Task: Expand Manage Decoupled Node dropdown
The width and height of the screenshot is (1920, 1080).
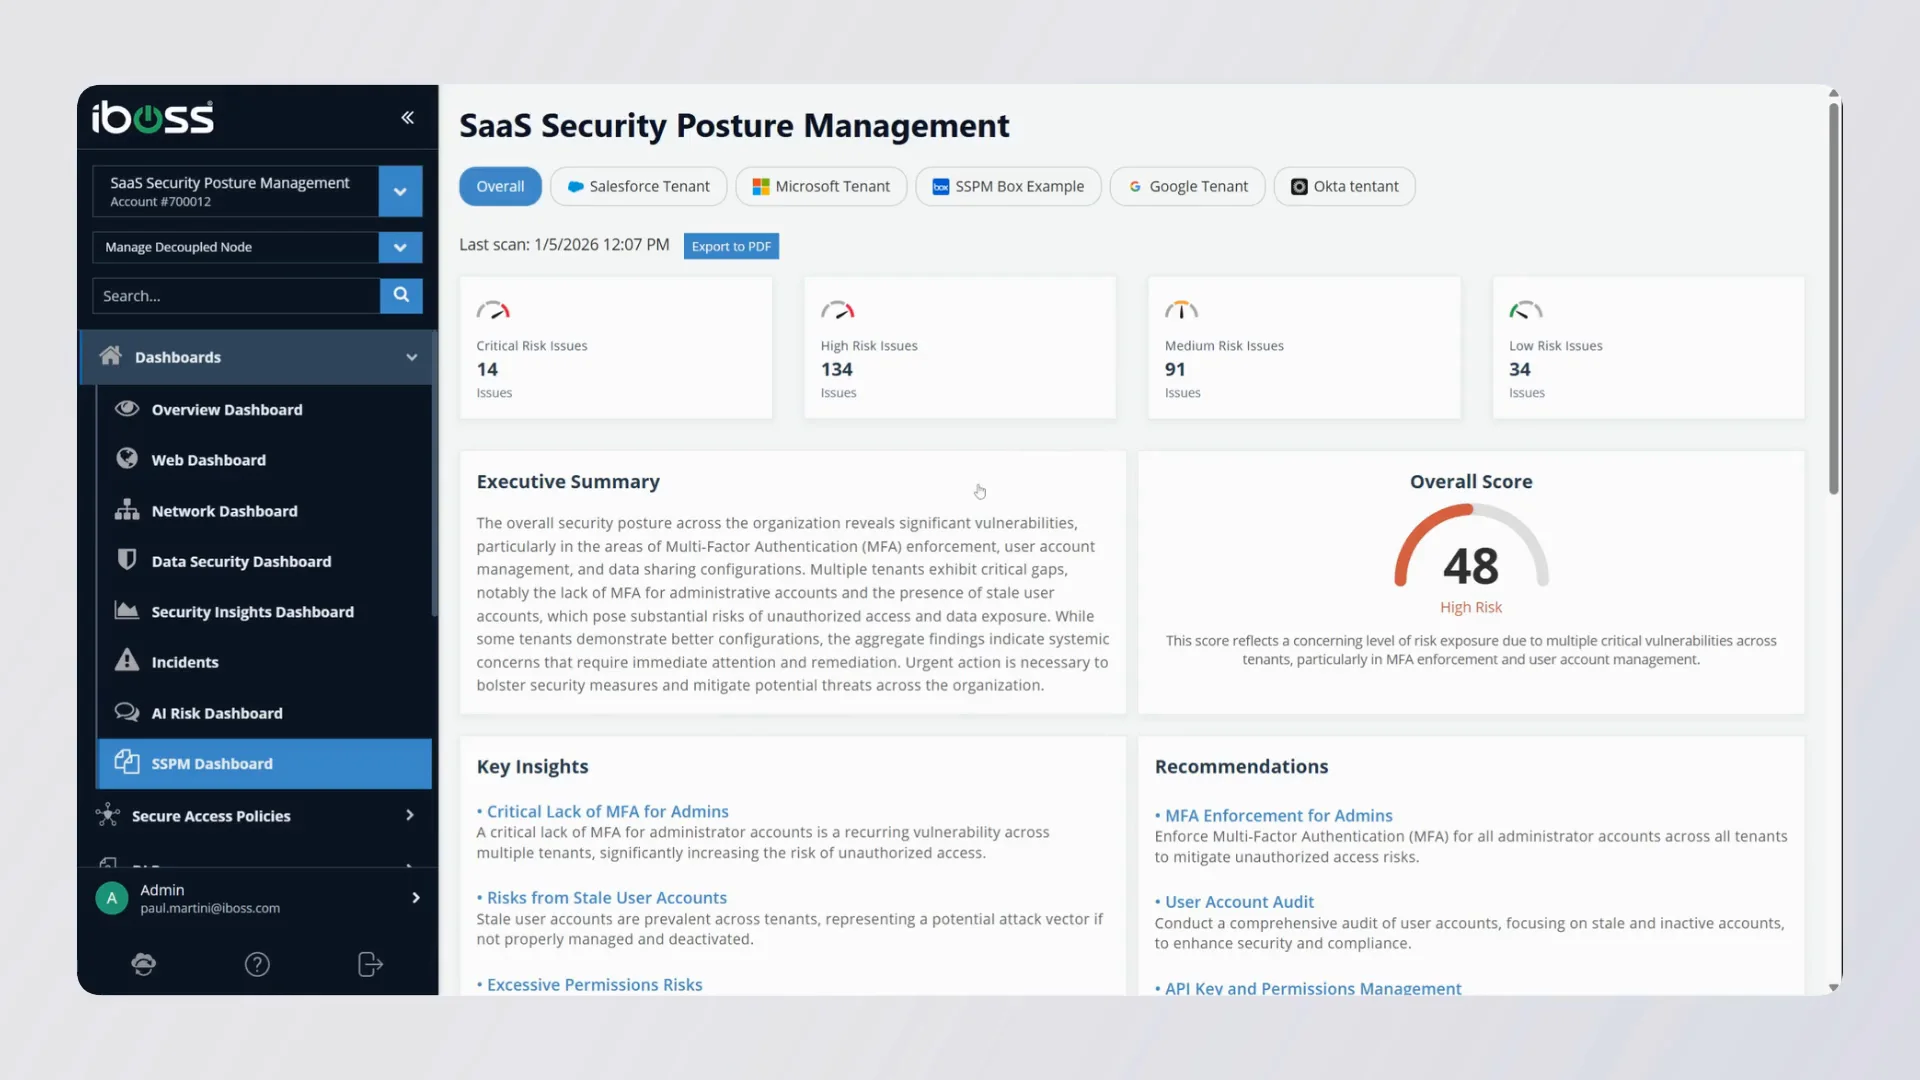Action: pyautogui.click(x=400, y=247)
